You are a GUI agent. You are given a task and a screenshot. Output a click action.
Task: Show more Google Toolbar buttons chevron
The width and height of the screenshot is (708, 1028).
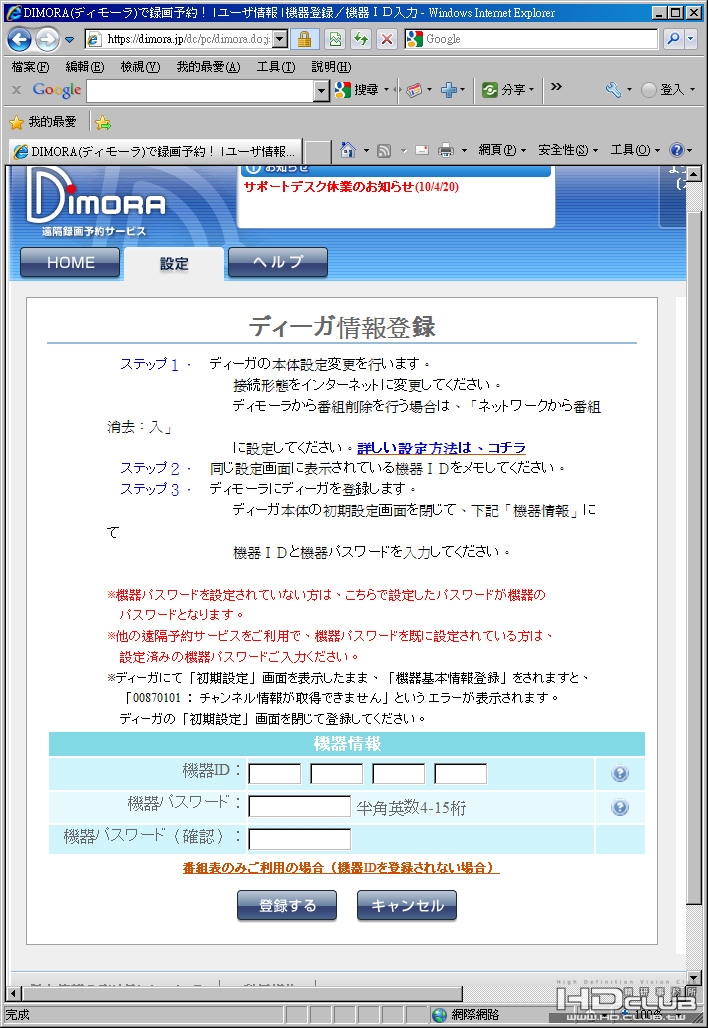click(557, 87)
